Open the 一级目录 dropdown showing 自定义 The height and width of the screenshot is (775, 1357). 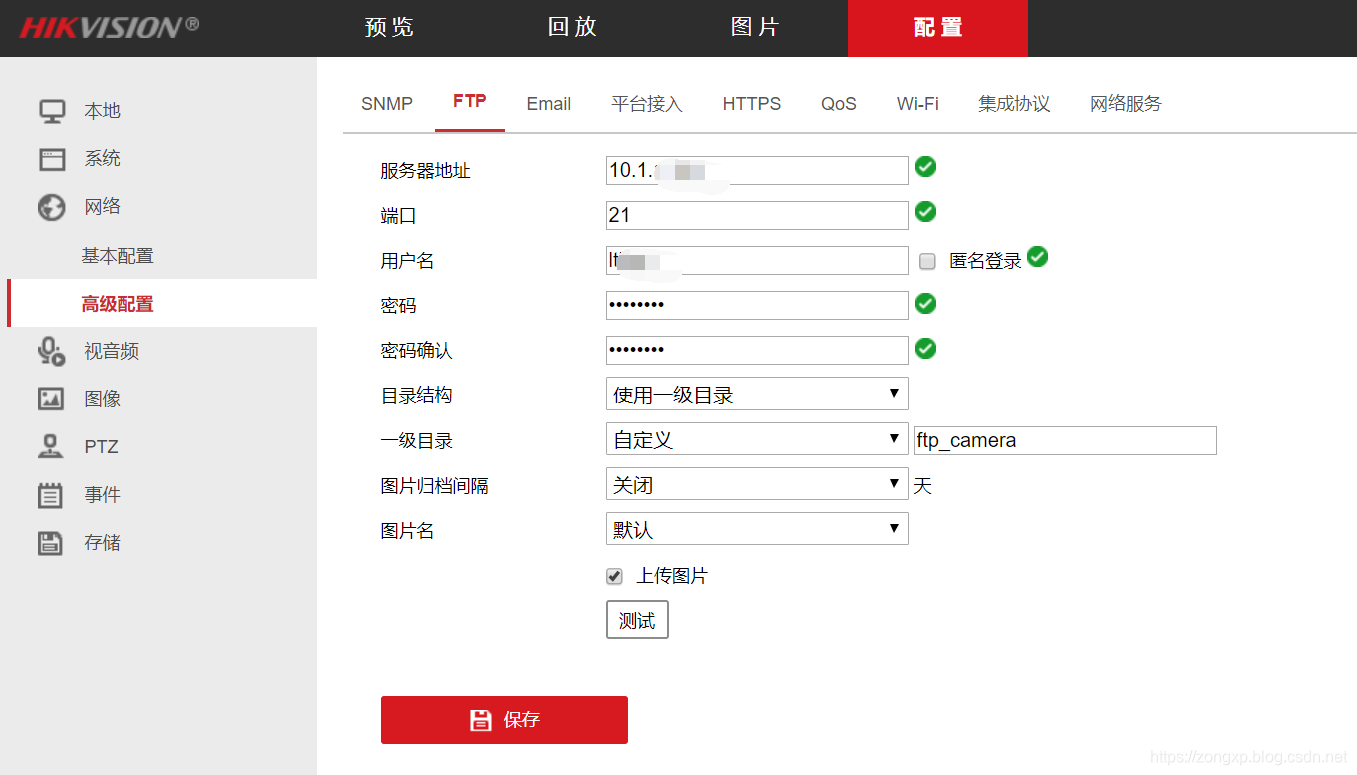[757, 439]
